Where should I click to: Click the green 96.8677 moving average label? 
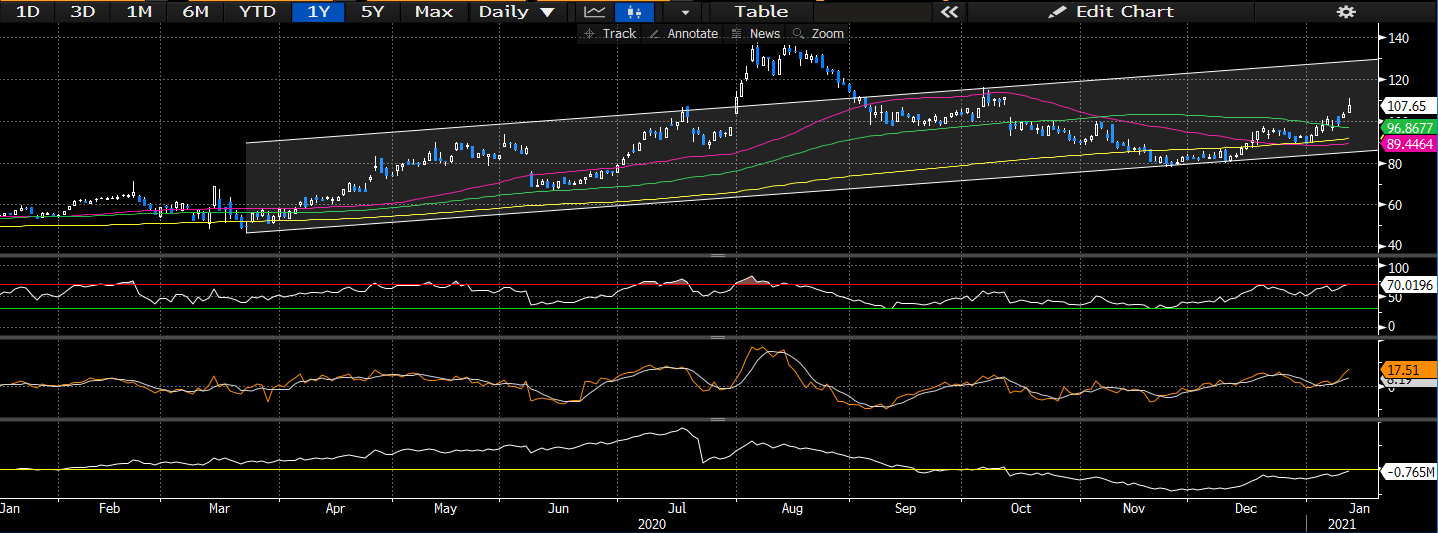(x=1408, y=128)
